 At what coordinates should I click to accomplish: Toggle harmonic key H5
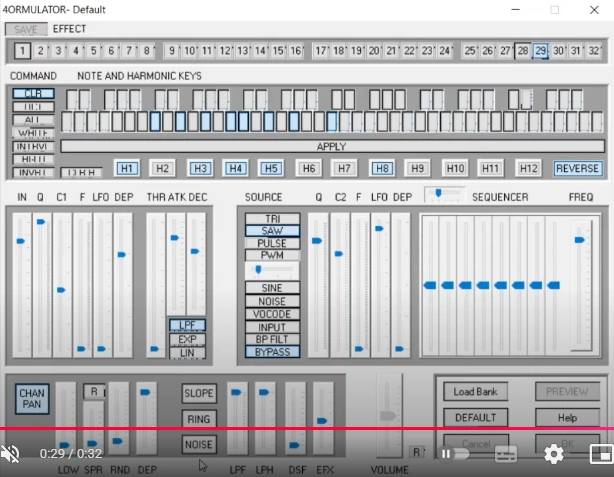pos(271,168)
